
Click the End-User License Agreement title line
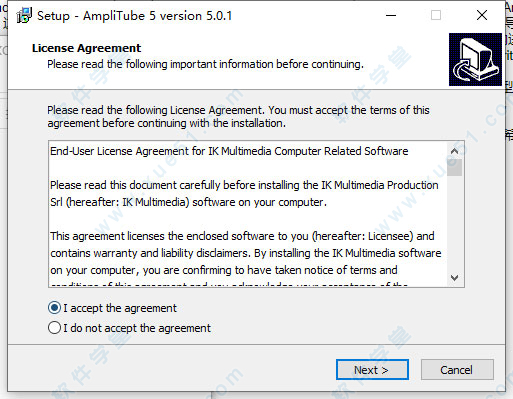229,151
